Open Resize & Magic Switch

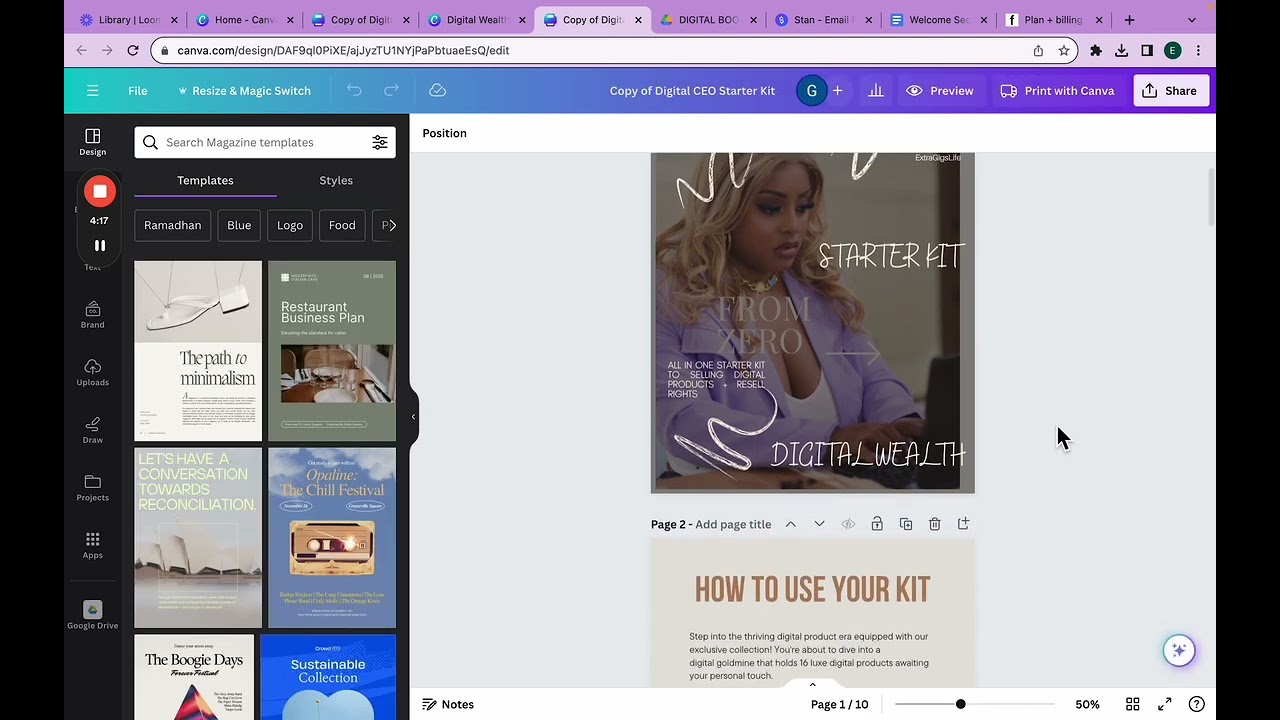click(x=244, y=91)
